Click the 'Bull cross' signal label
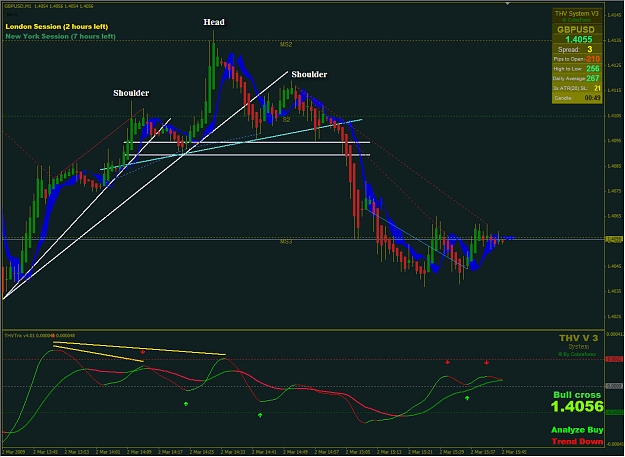 coord(577,395)
